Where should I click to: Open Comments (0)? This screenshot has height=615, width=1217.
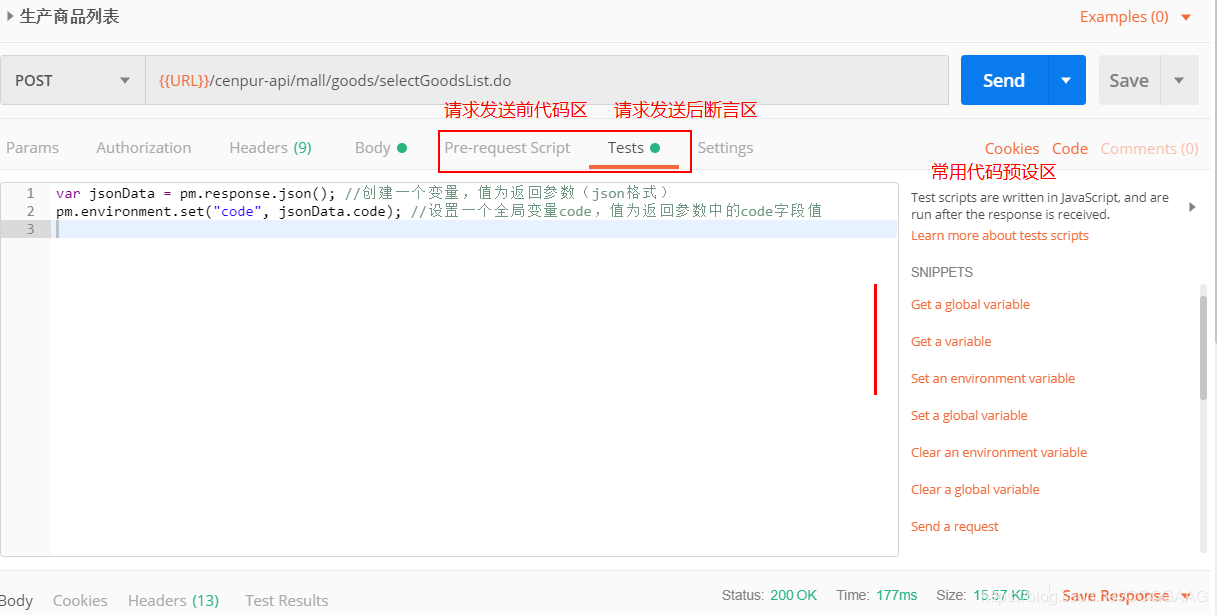1150,149
